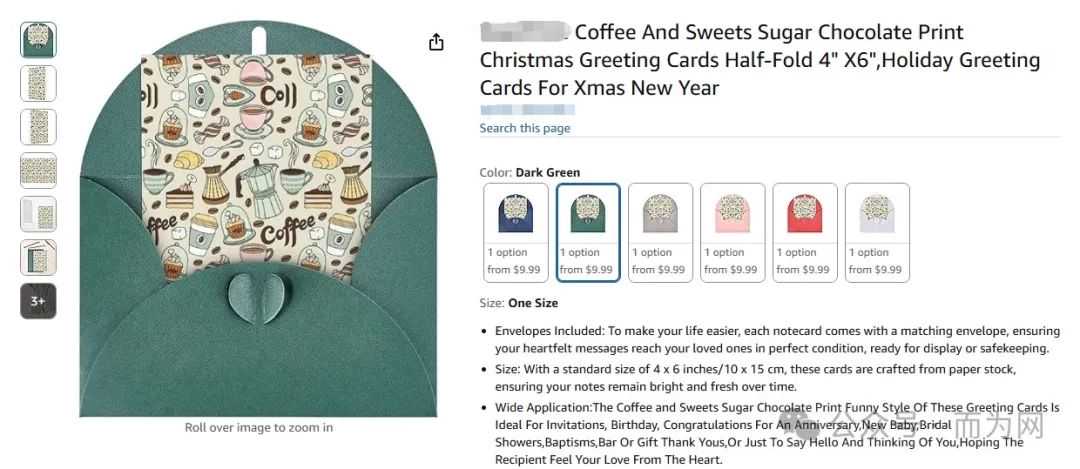
Task: Choose the white envelope color swatch
Action: [x=877, y=232]
